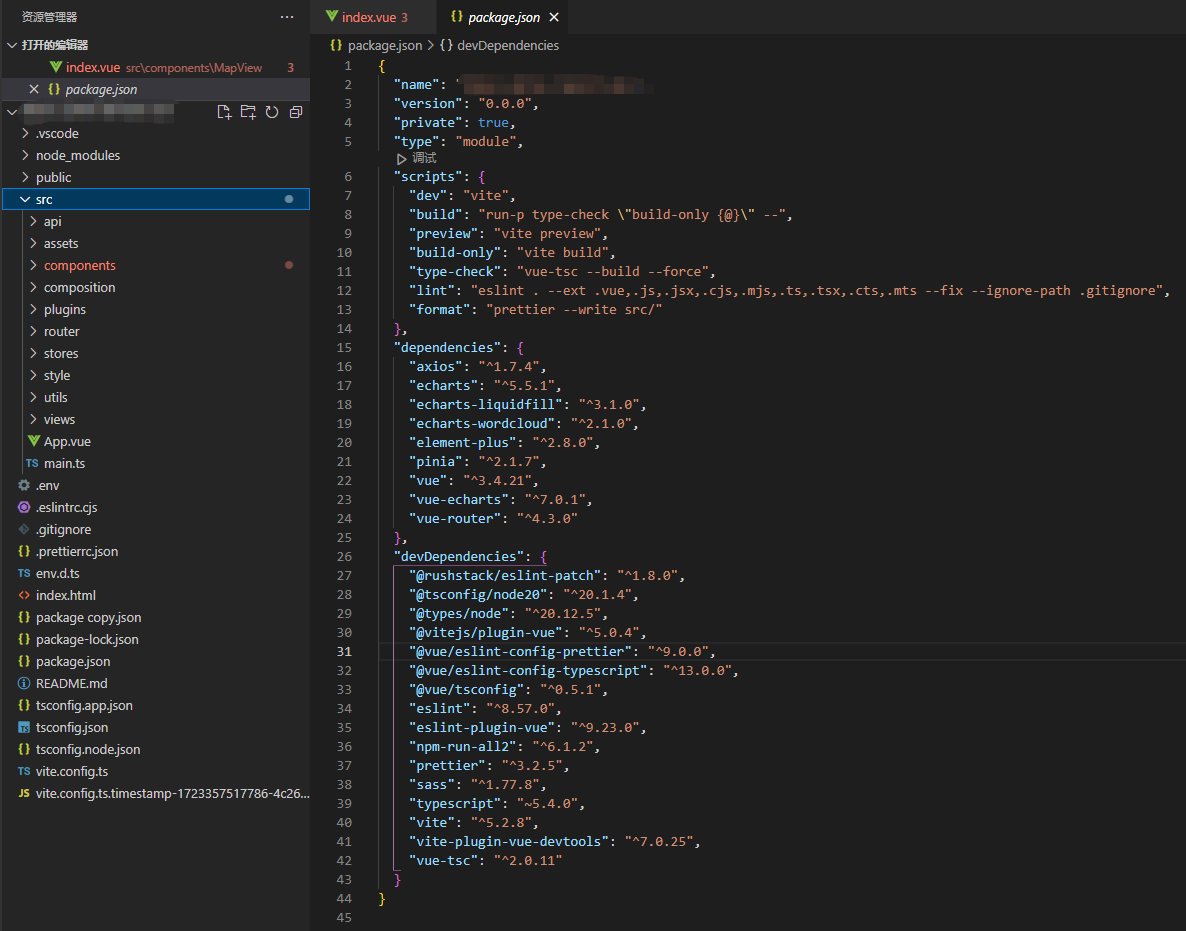Close the package.json editor tab
The image size is (1186, 931).
554,17
